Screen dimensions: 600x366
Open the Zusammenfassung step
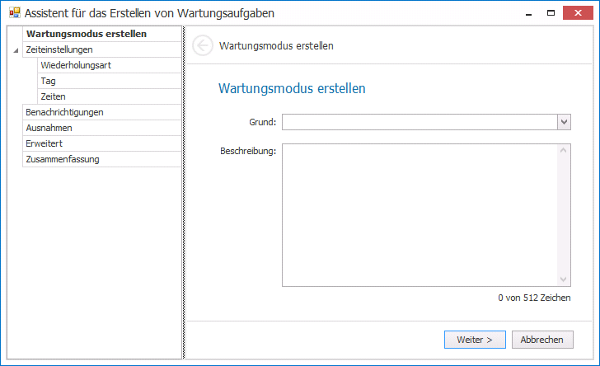102,159
